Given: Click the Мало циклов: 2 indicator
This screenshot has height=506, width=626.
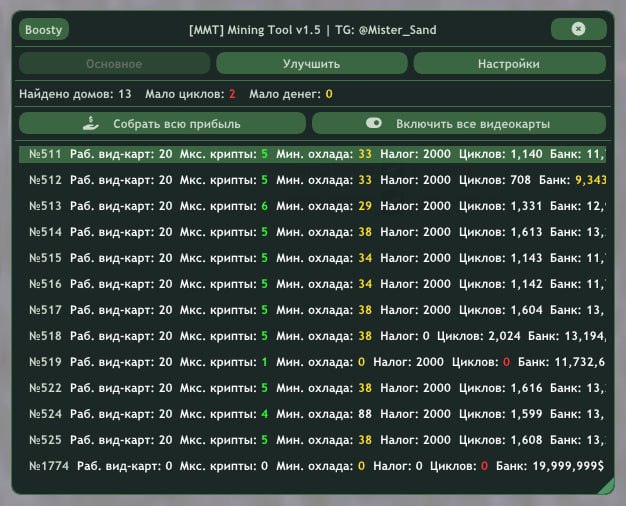Looking at the screenshot, I should point(190,94).
